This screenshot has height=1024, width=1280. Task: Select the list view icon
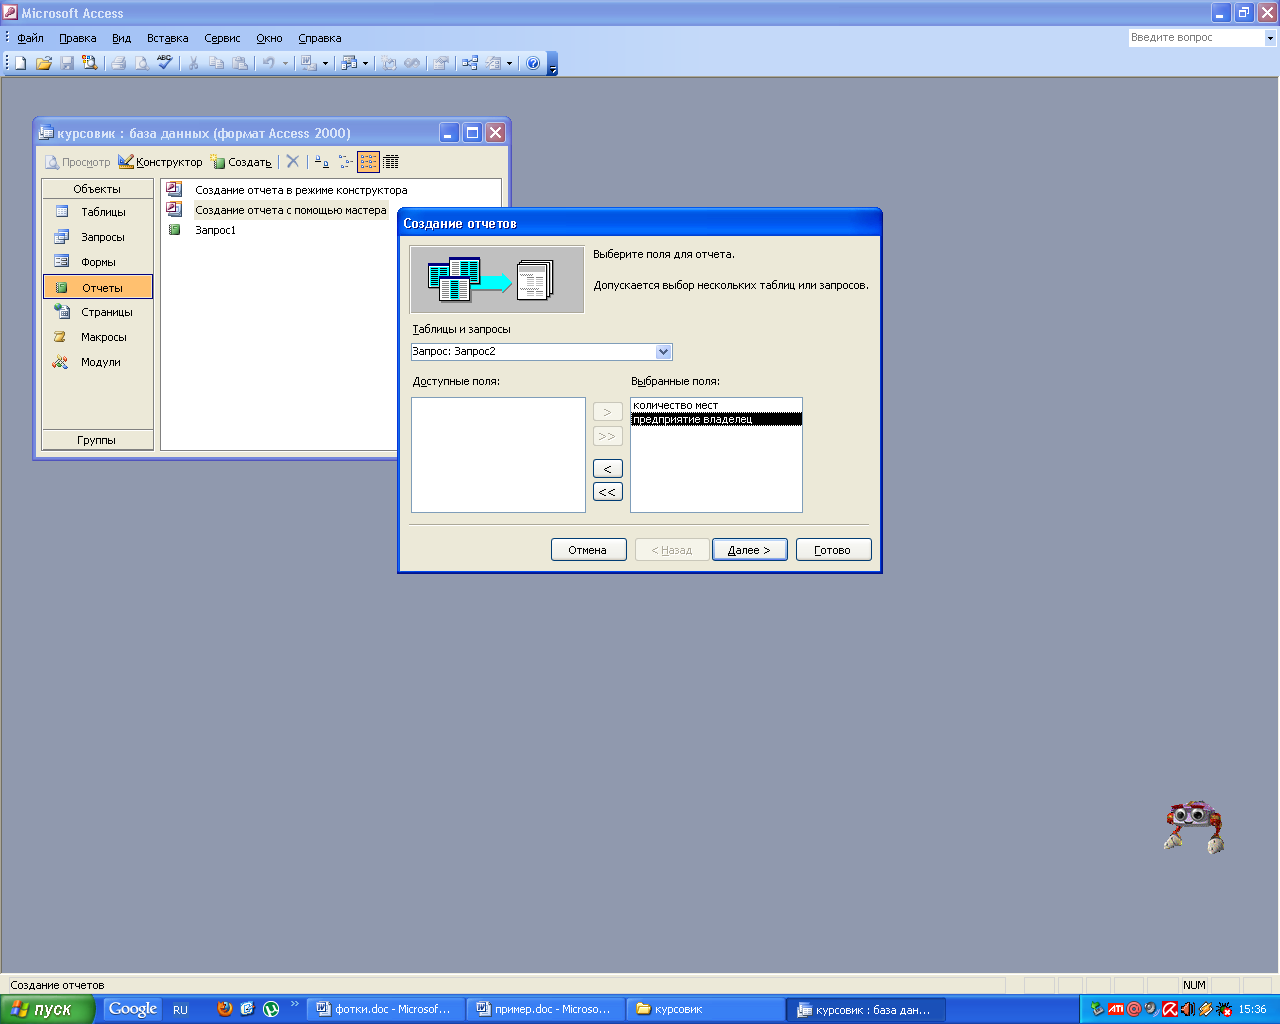click(x=368, y=161)
